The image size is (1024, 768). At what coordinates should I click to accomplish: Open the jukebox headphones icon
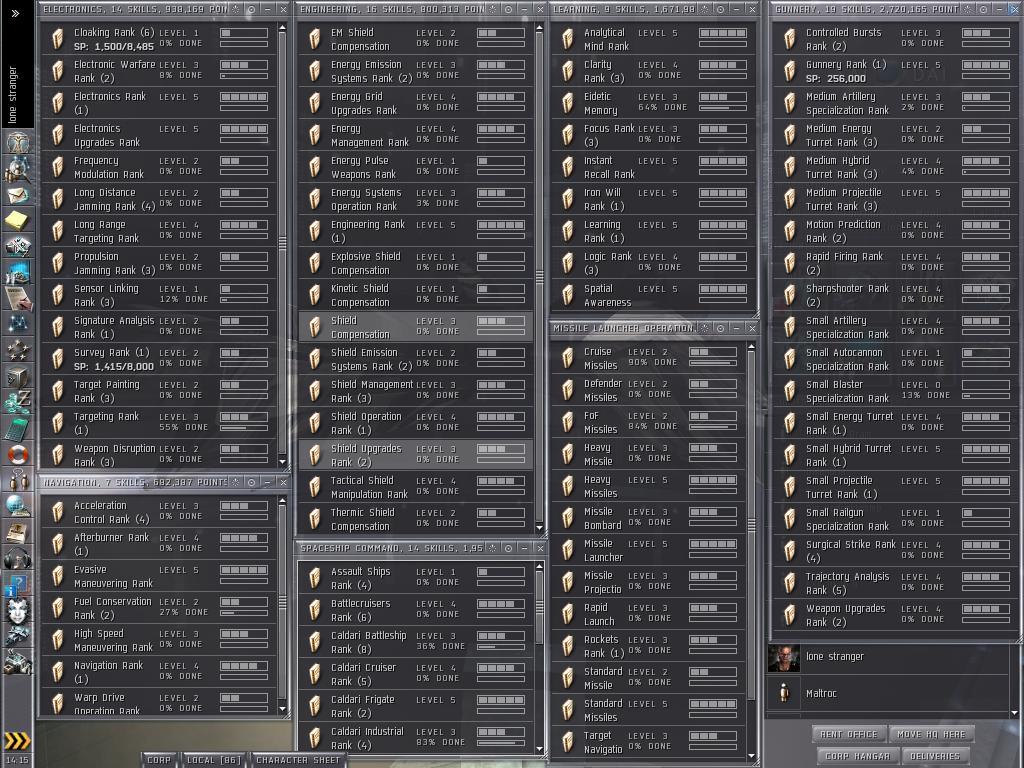pos(18,558)
